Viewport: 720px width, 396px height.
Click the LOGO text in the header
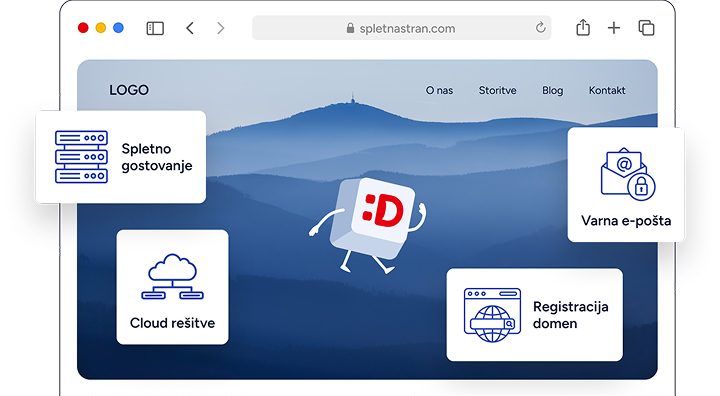pos(129,90)
